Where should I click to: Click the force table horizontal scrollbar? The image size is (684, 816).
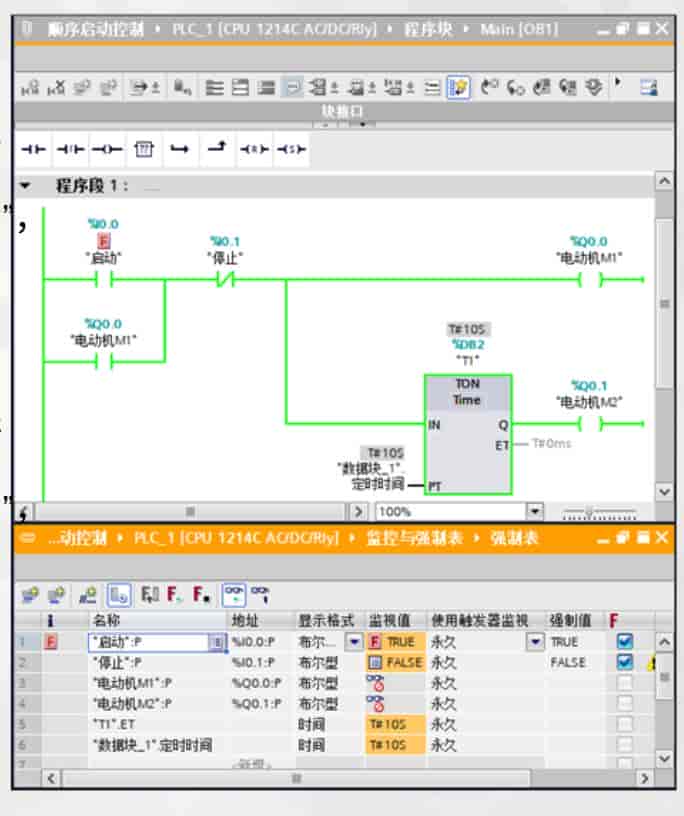[296, 779]
